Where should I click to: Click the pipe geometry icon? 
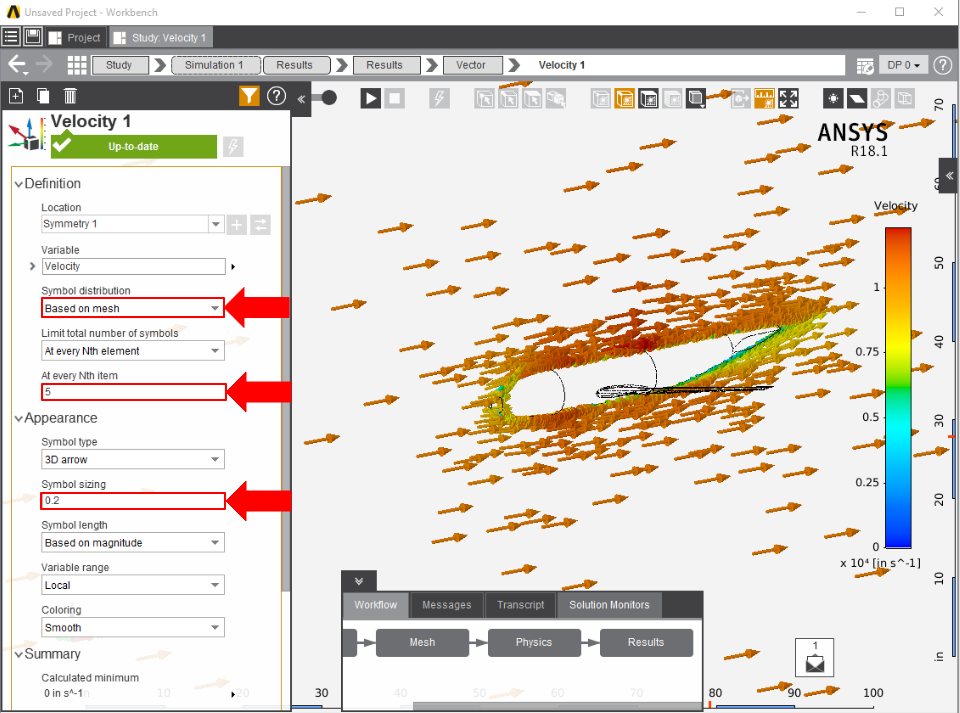coord(881,98)
